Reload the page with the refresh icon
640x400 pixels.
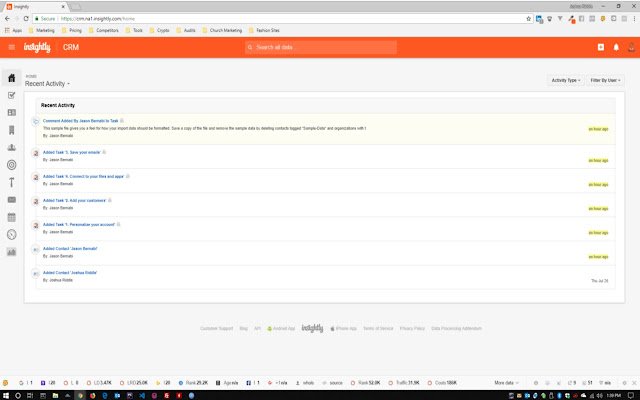pyautogui.click(x=26, y=19)
